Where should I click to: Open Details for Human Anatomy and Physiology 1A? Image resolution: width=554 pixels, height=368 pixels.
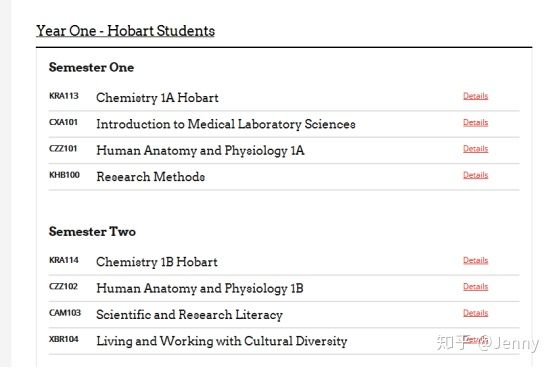pyautogui.click(x=475, y=149)
